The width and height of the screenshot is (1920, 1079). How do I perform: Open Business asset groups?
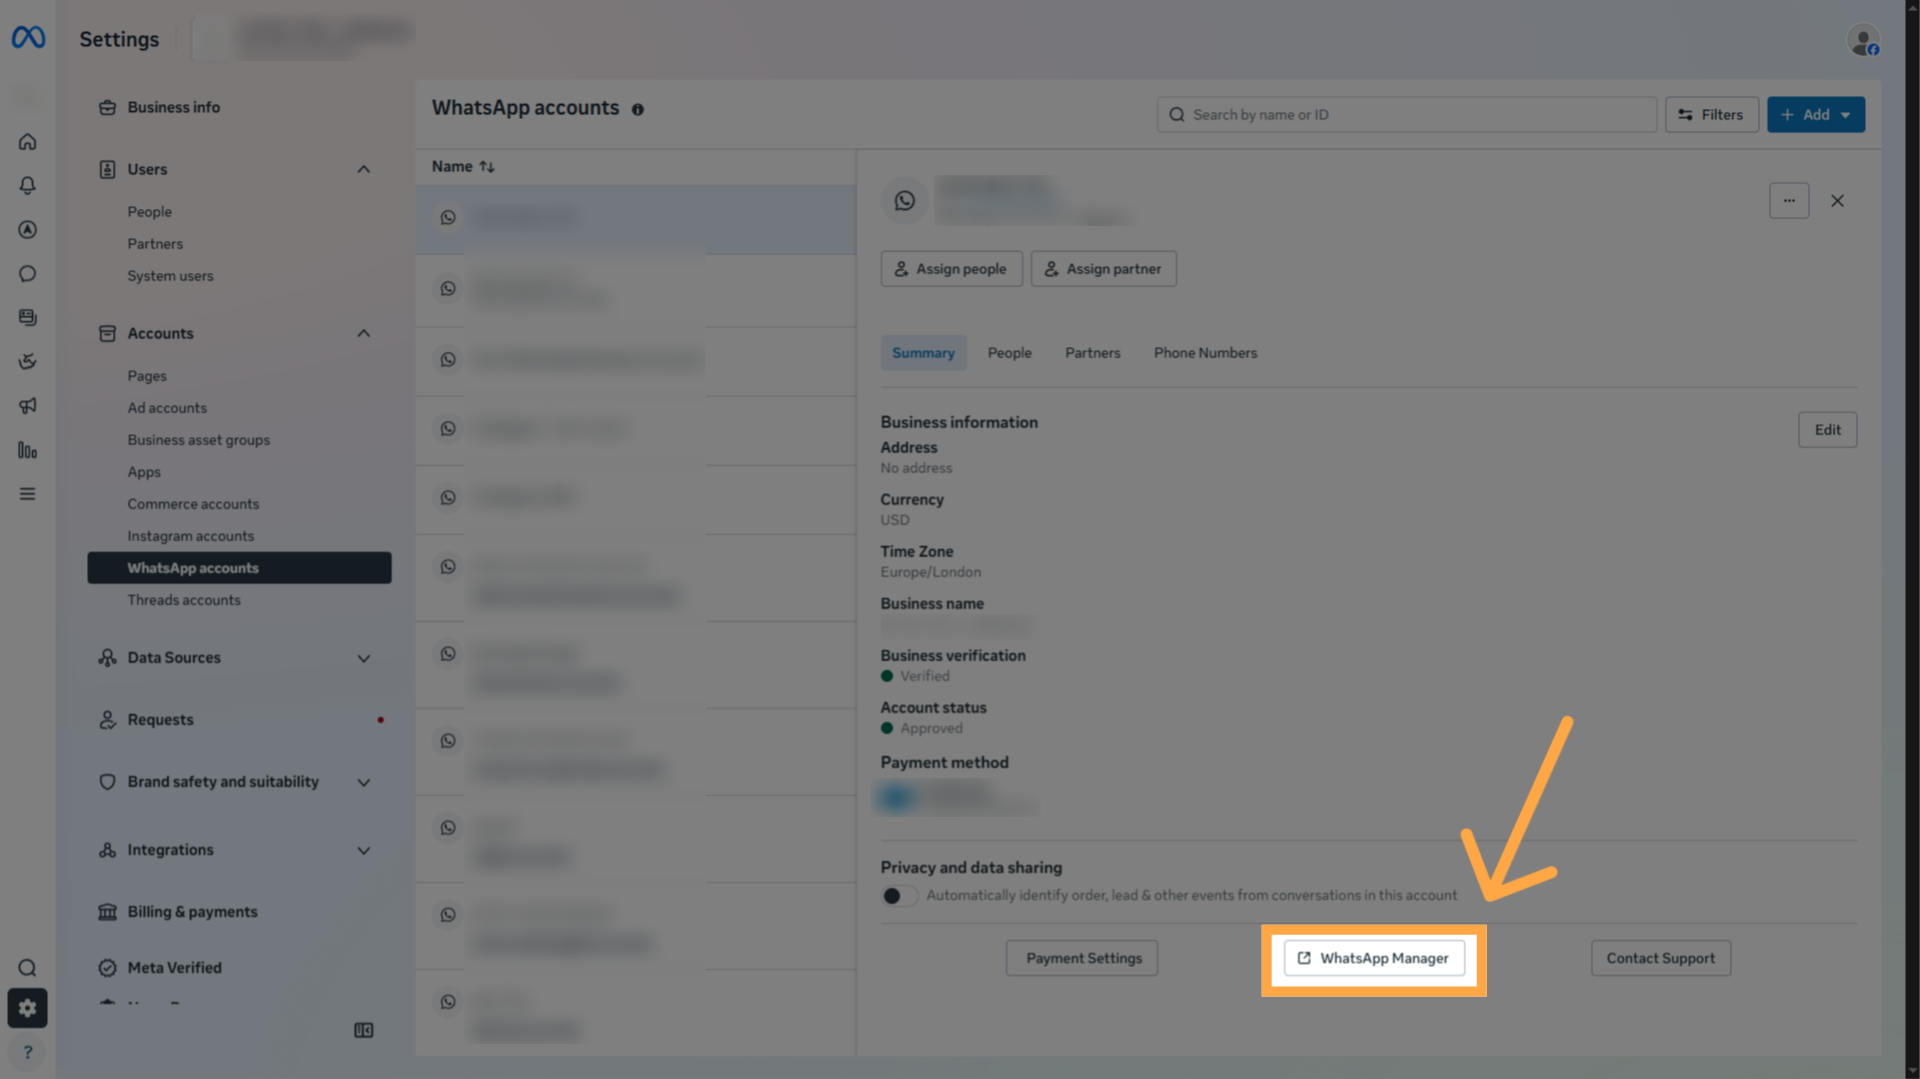(198, 440)
